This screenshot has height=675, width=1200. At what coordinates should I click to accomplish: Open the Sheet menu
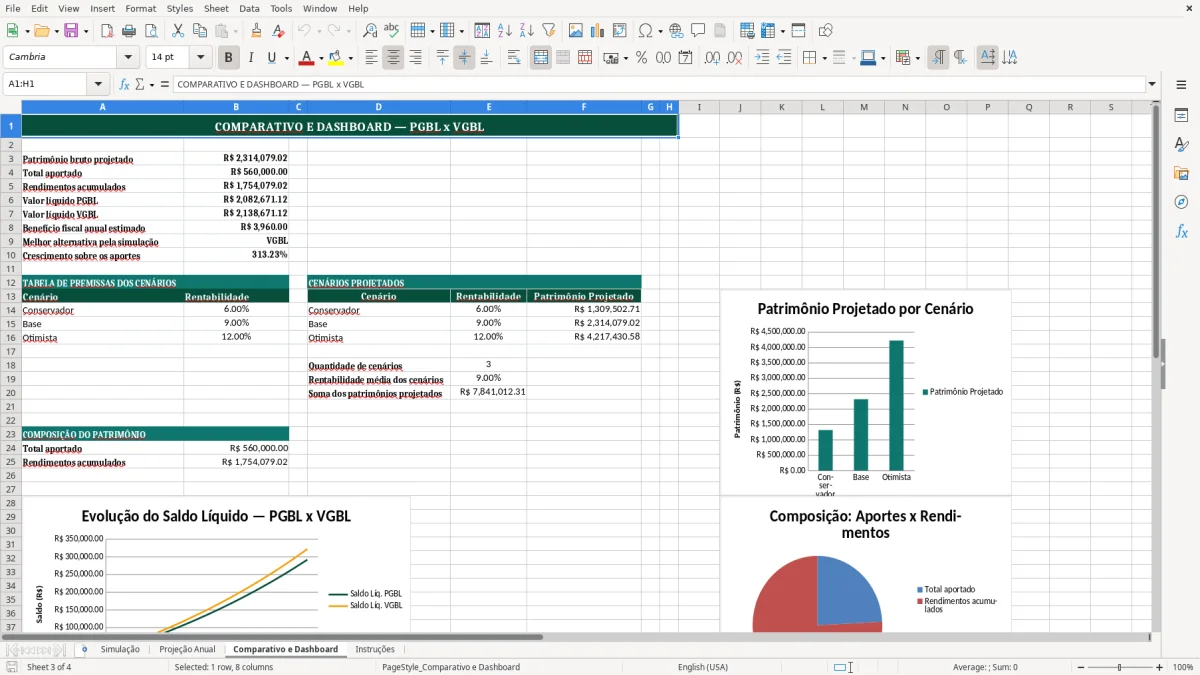tap(216, 8)
